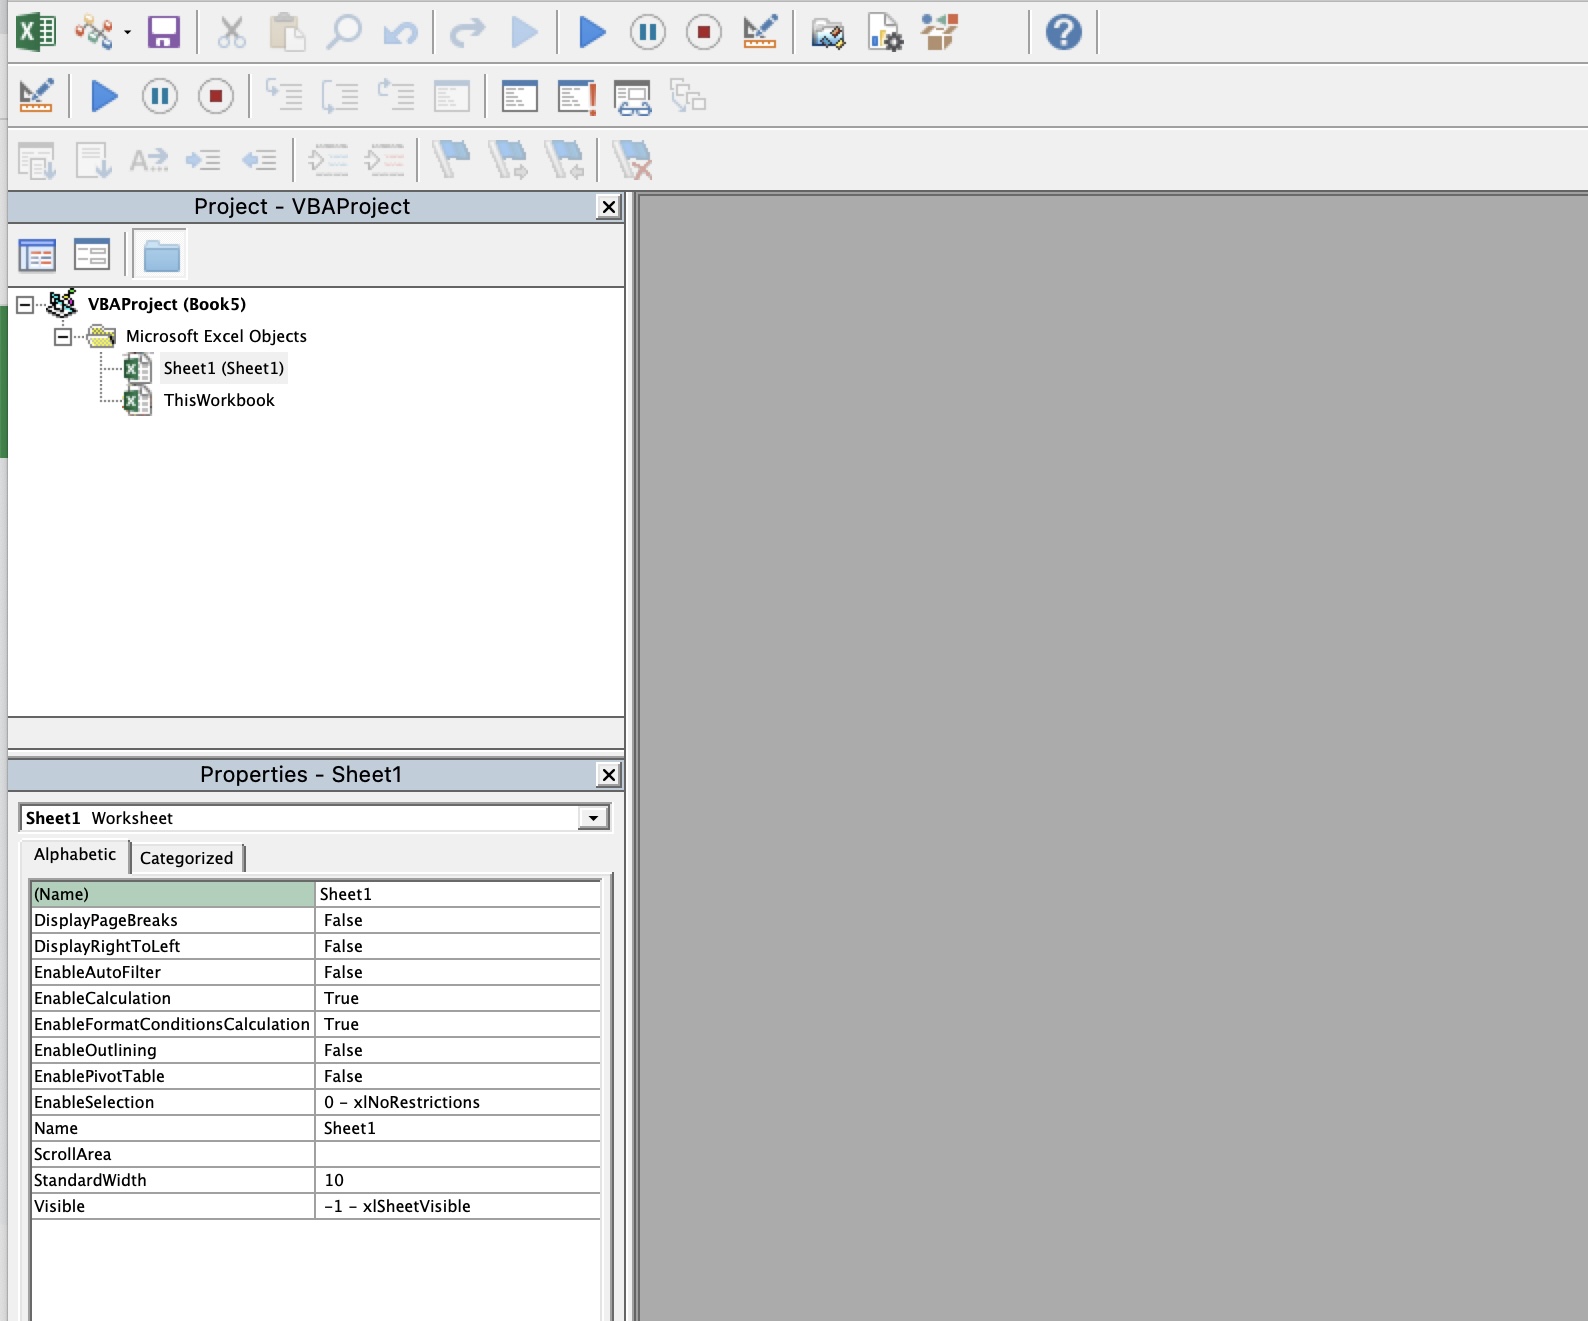
Task: Select the Visible xlSheetVisible value
Action: point(458,1206)
